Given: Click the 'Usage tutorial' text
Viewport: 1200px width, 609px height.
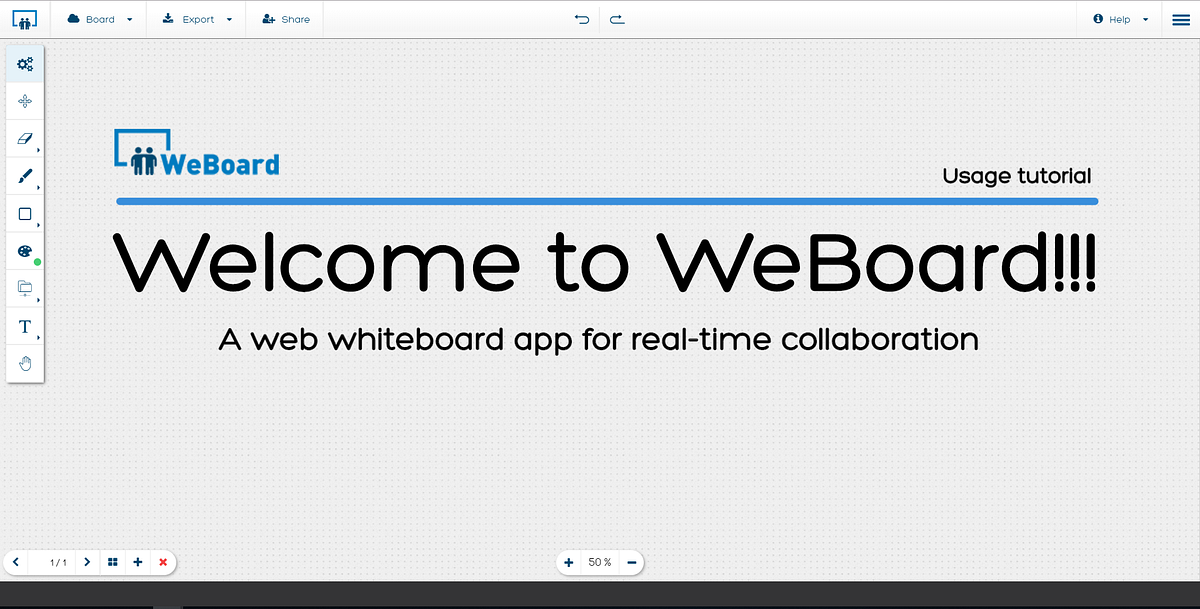Looking at the screenshot, I should (x=1016, y=176).
